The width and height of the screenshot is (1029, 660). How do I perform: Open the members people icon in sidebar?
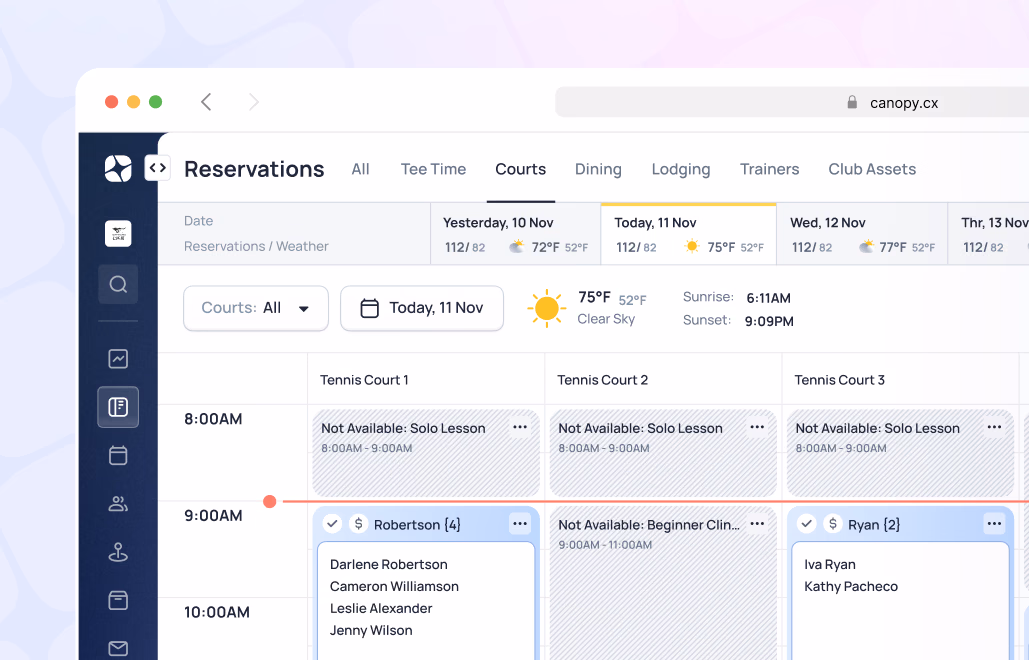(118, 504)
